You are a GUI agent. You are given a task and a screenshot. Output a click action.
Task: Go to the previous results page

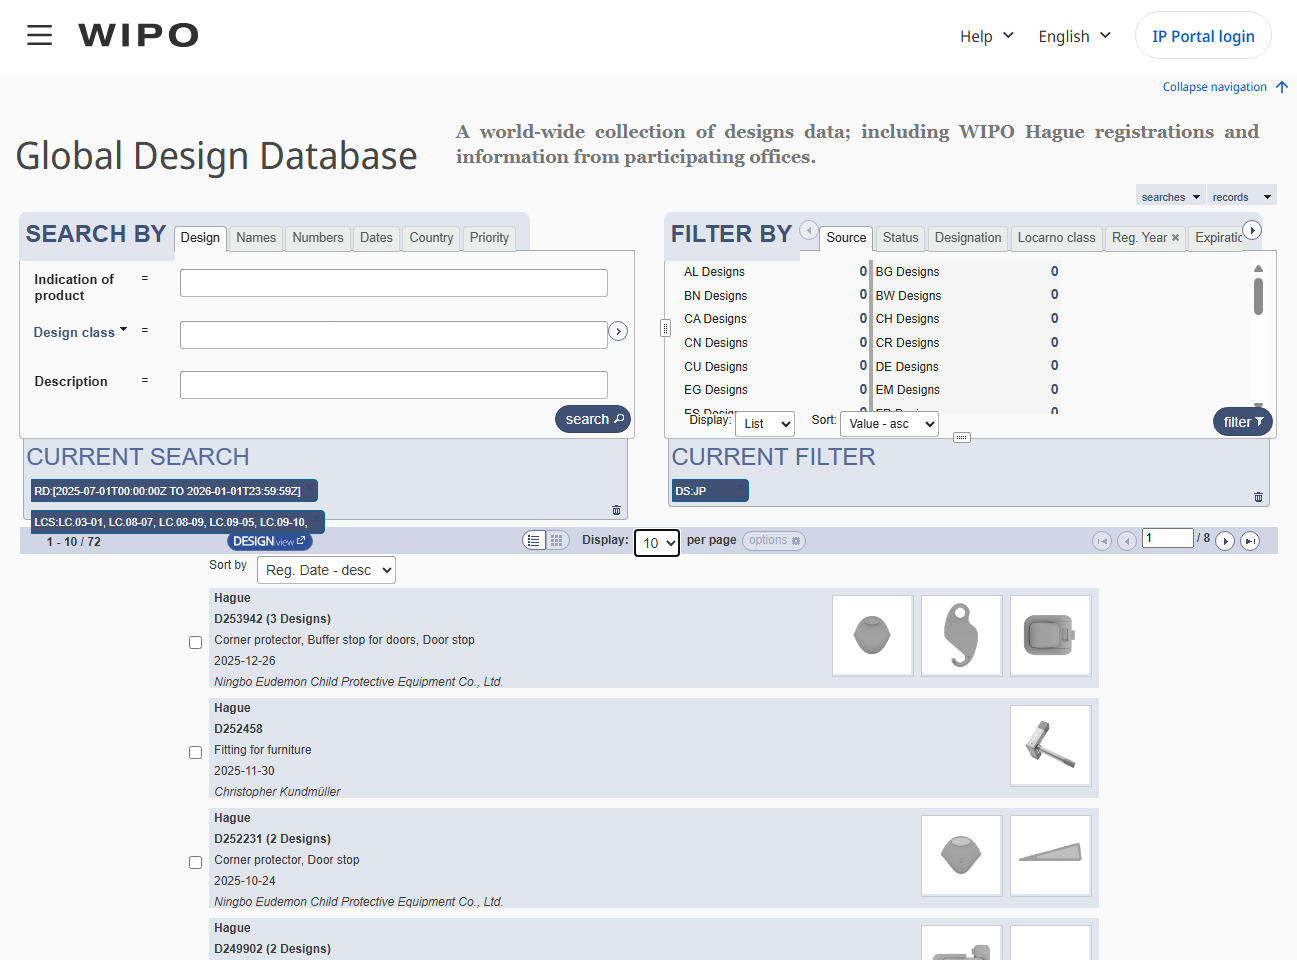1127,541
